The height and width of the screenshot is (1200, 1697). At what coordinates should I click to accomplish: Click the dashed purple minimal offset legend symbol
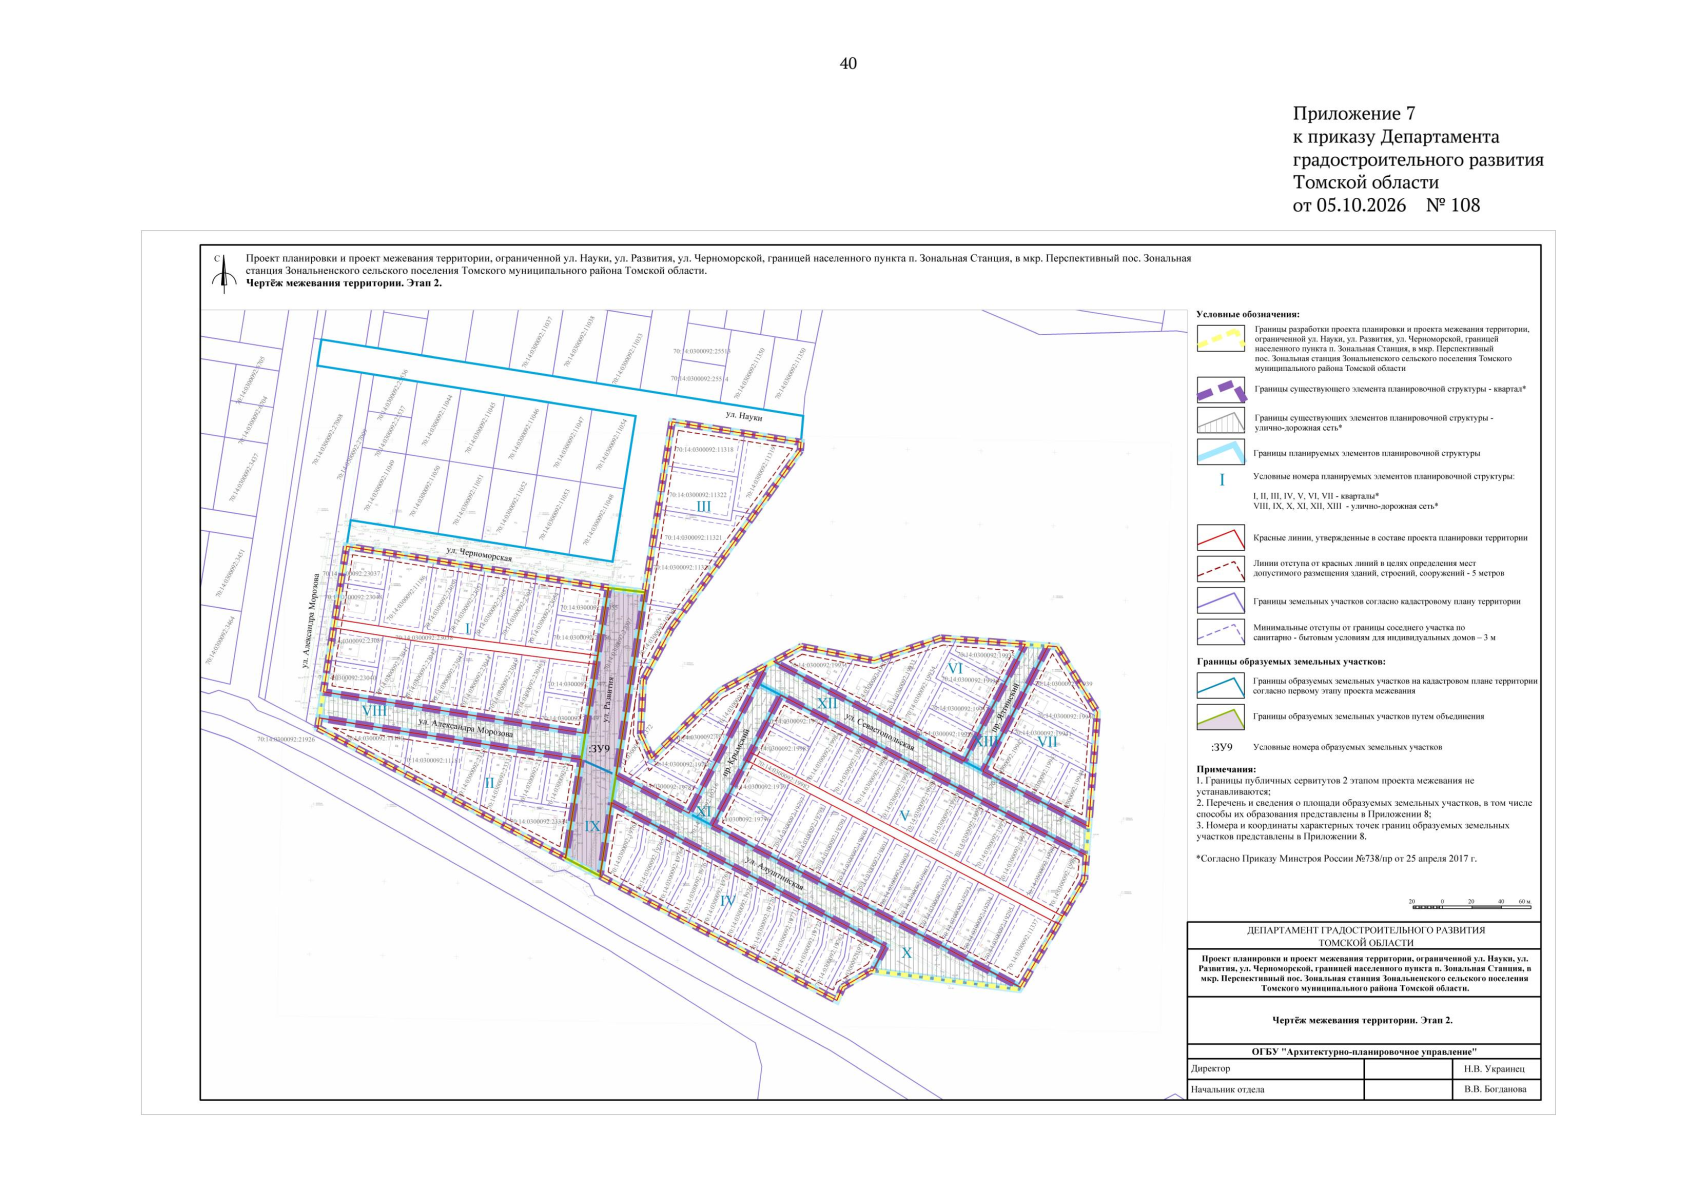(x=1220, y=632)
